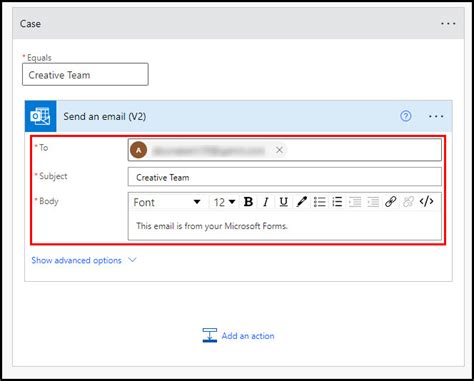
Task: Open help for Send an email (V2)
Action: click(405, 116)
